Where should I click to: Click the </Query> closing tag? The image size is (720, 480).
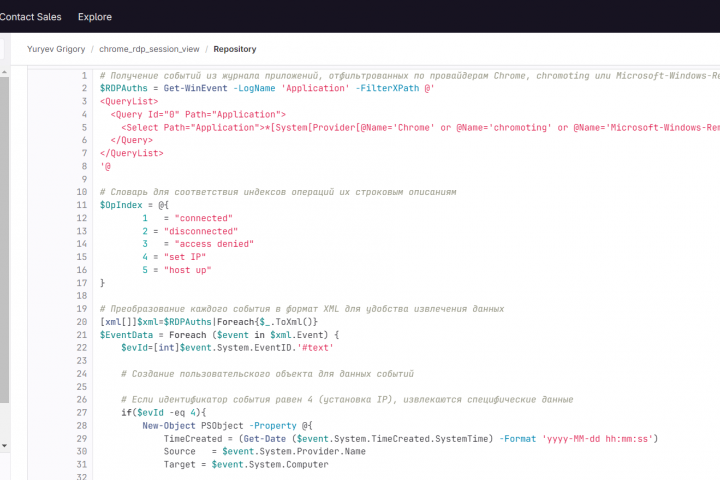coord(132,140)
